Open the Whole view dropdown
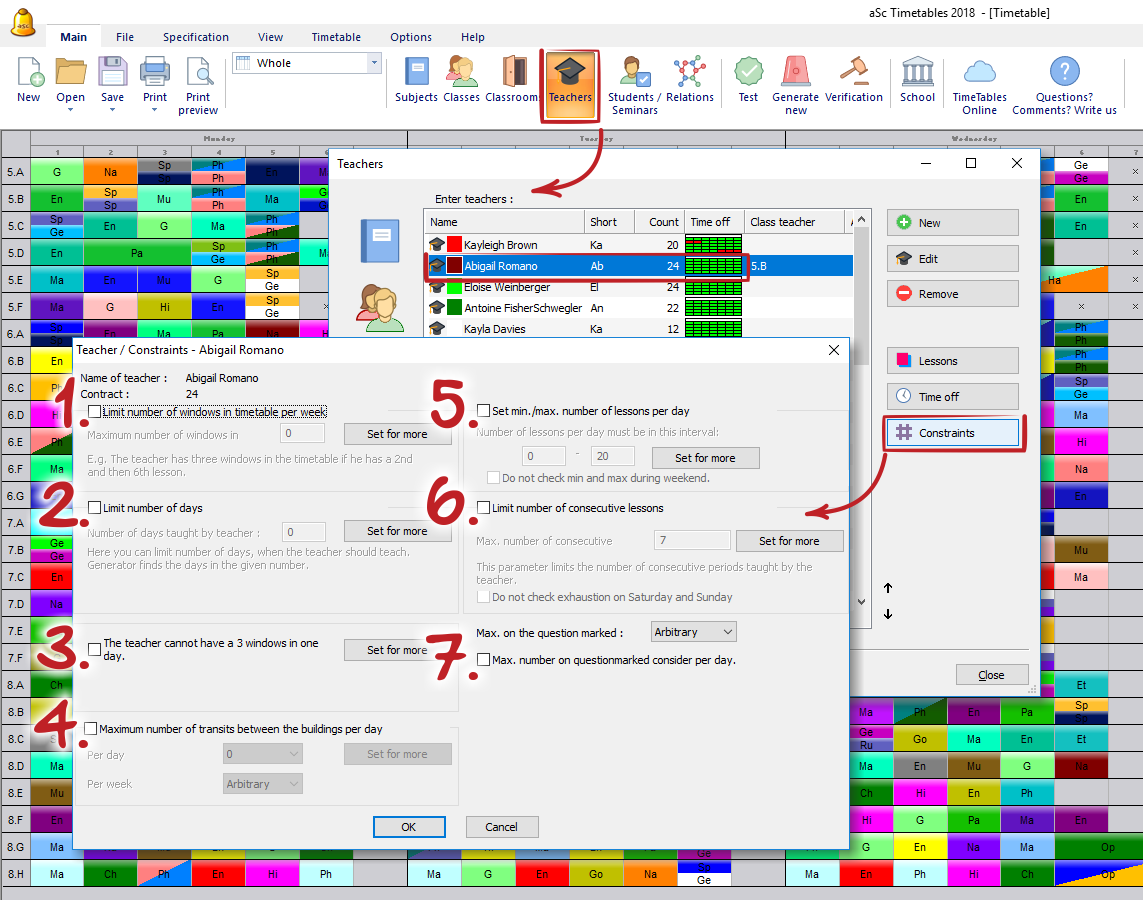 pos(374,63)
